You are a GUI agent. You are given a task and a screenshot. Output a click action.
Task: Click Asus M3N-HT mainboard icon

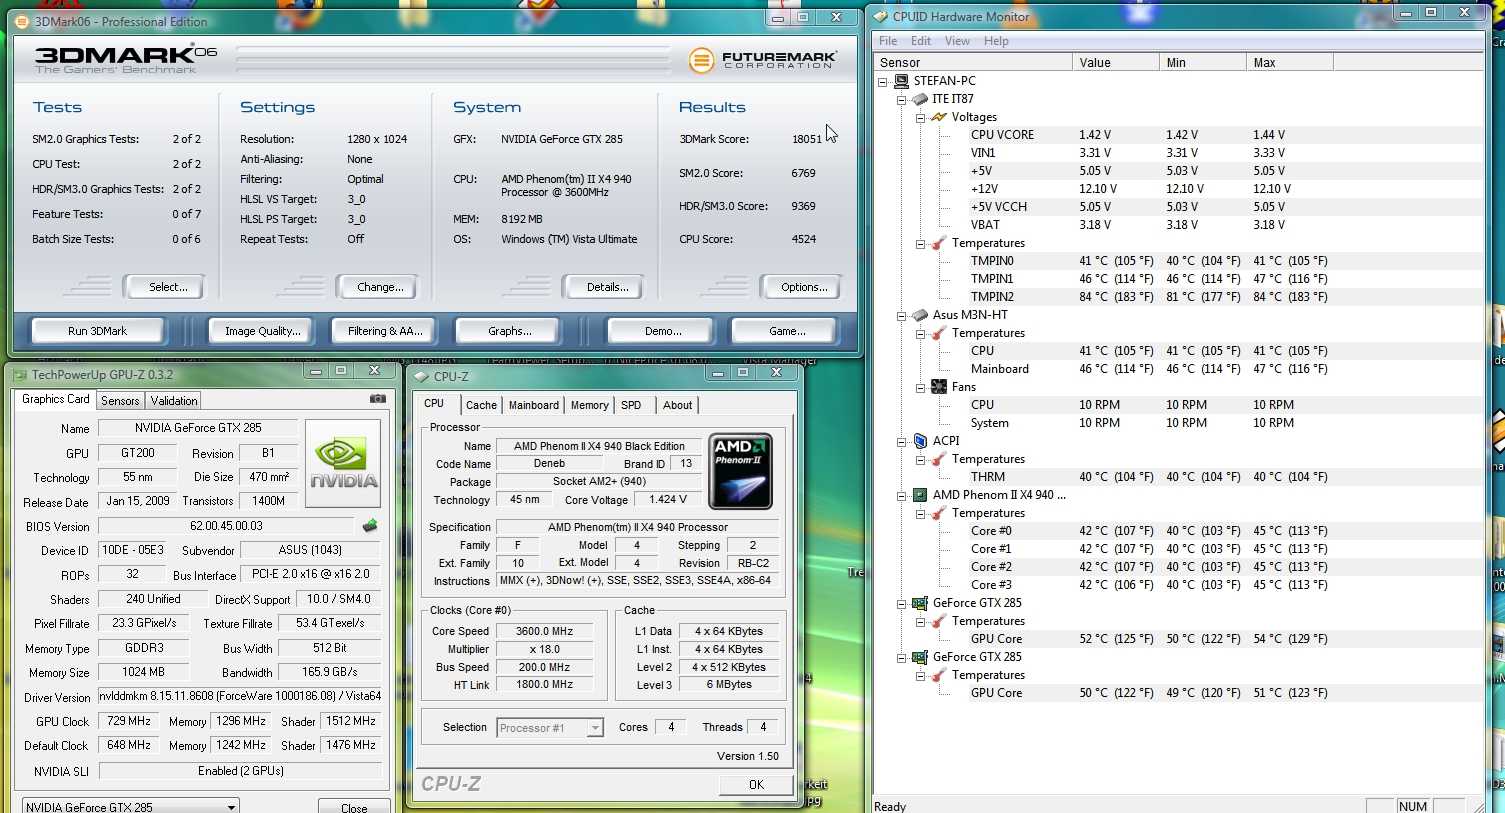(x=920, y=315)
